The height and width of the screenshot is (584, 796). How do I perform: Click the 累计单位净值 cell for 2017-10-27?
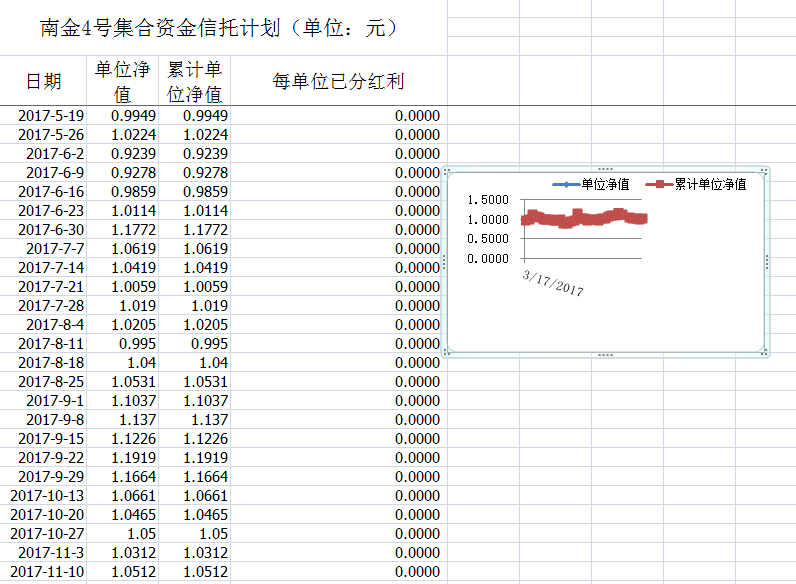tap(194, 534)
